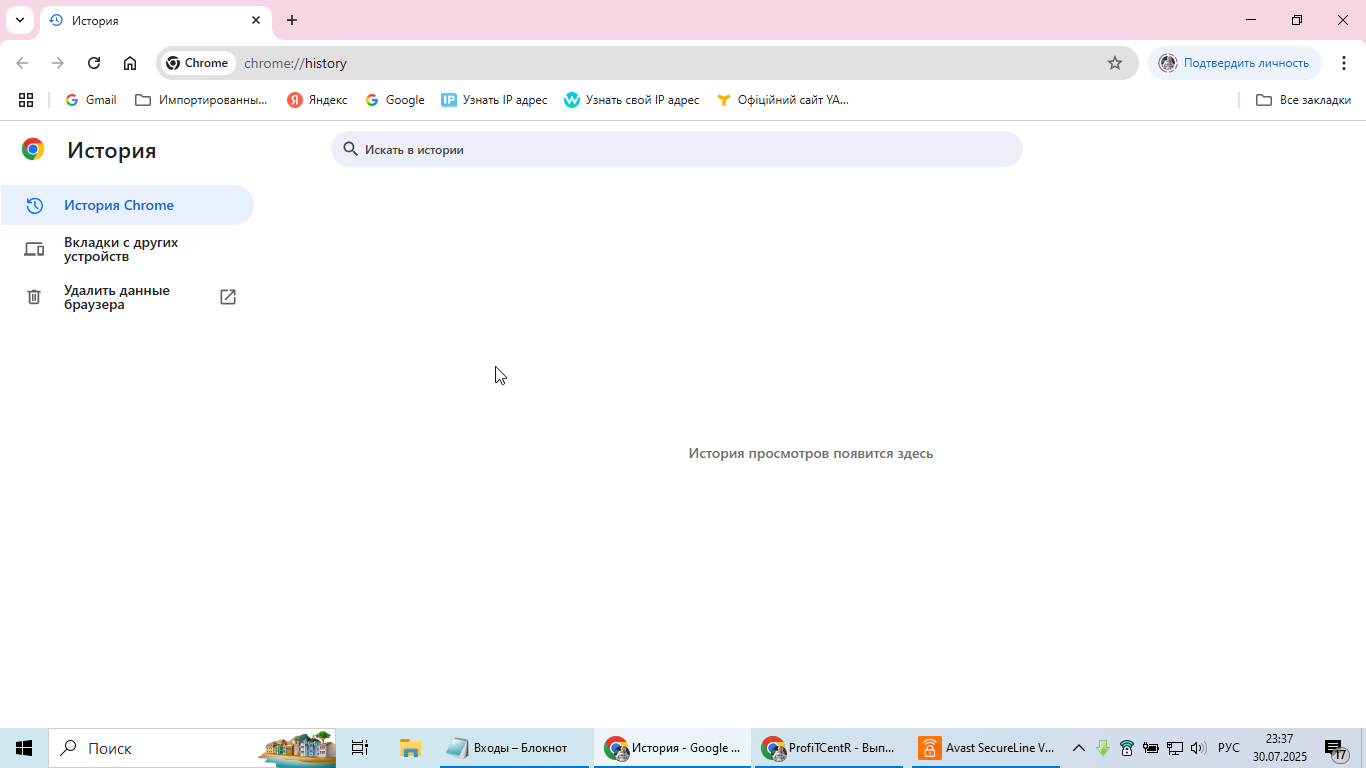Image resolution: width=1366 pixels, height=768 pixels.
Task: Switch to История - Google Chrome taskbar item
Action: (672, 748)
